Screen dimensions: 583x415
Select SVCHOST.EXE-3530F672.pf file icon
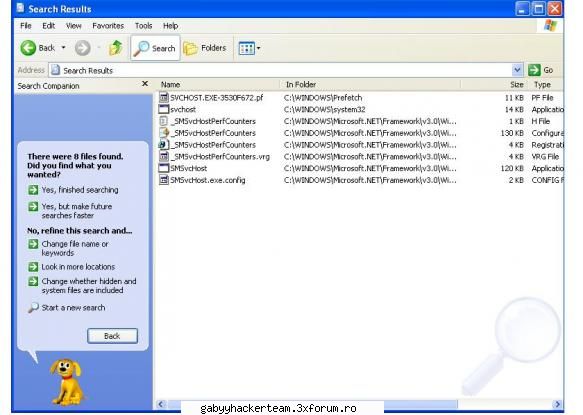pyautogui.click(x=164, y=97)
